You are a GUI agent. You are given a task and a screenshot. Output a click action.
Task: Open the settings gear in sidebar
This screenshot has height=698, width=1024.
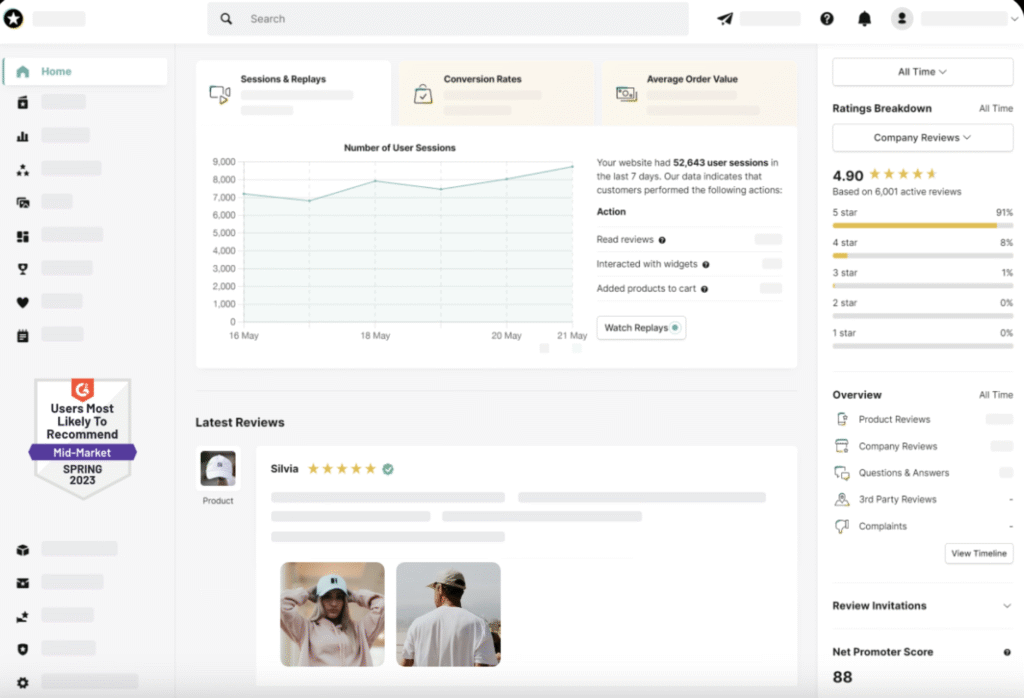pos(23,682)
